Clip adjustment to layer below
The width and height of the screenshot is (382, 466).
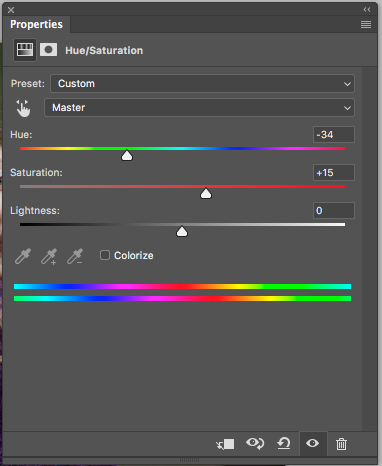click(x=225, y=444)
